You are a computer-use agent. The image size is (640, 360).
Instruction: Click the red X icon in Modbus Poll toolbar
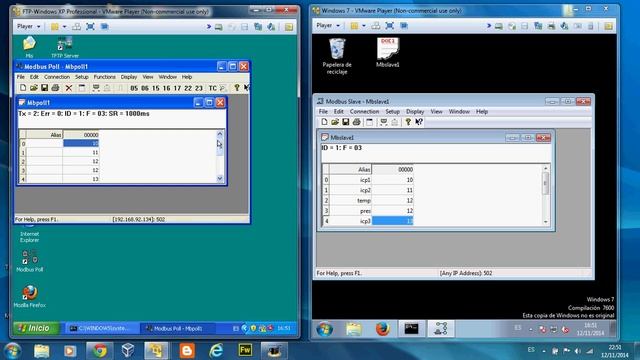tap(69, 88)
